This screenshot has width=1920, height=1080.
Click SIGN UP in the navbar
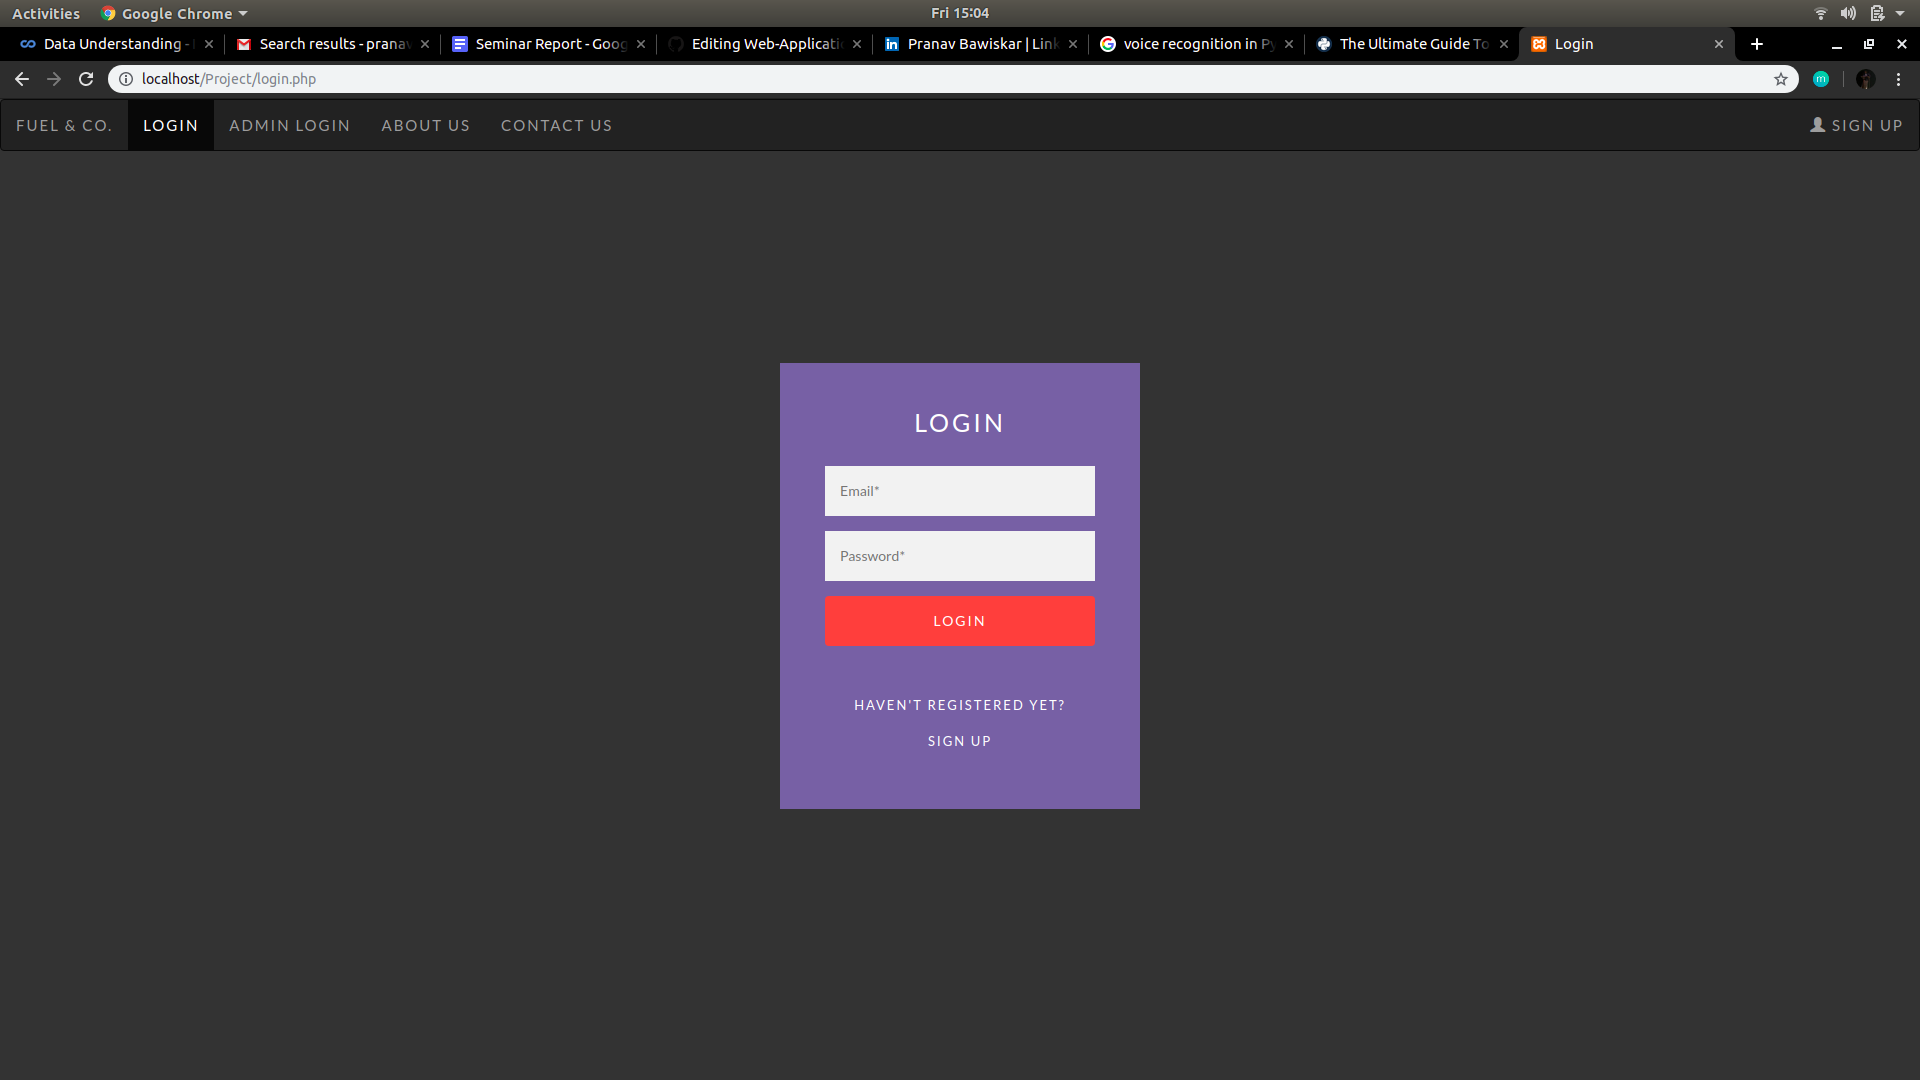(x=1857, y=126)
